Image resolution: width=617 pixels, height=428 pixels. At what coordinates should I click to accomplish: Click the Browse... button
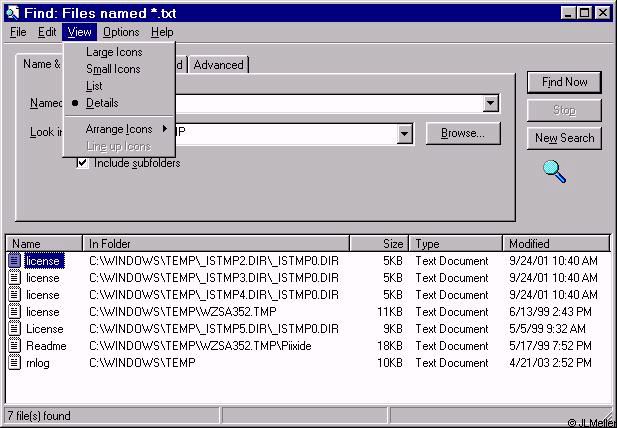462,133
